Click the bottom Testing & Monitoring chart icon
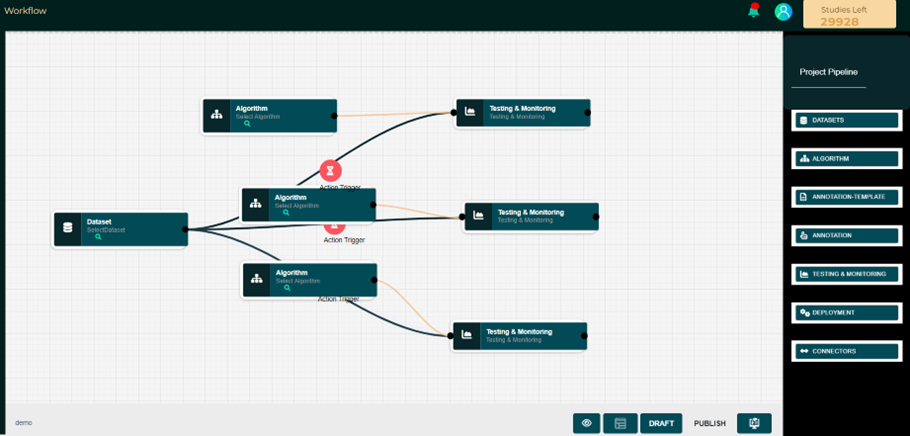 click(x=467, y=336)
